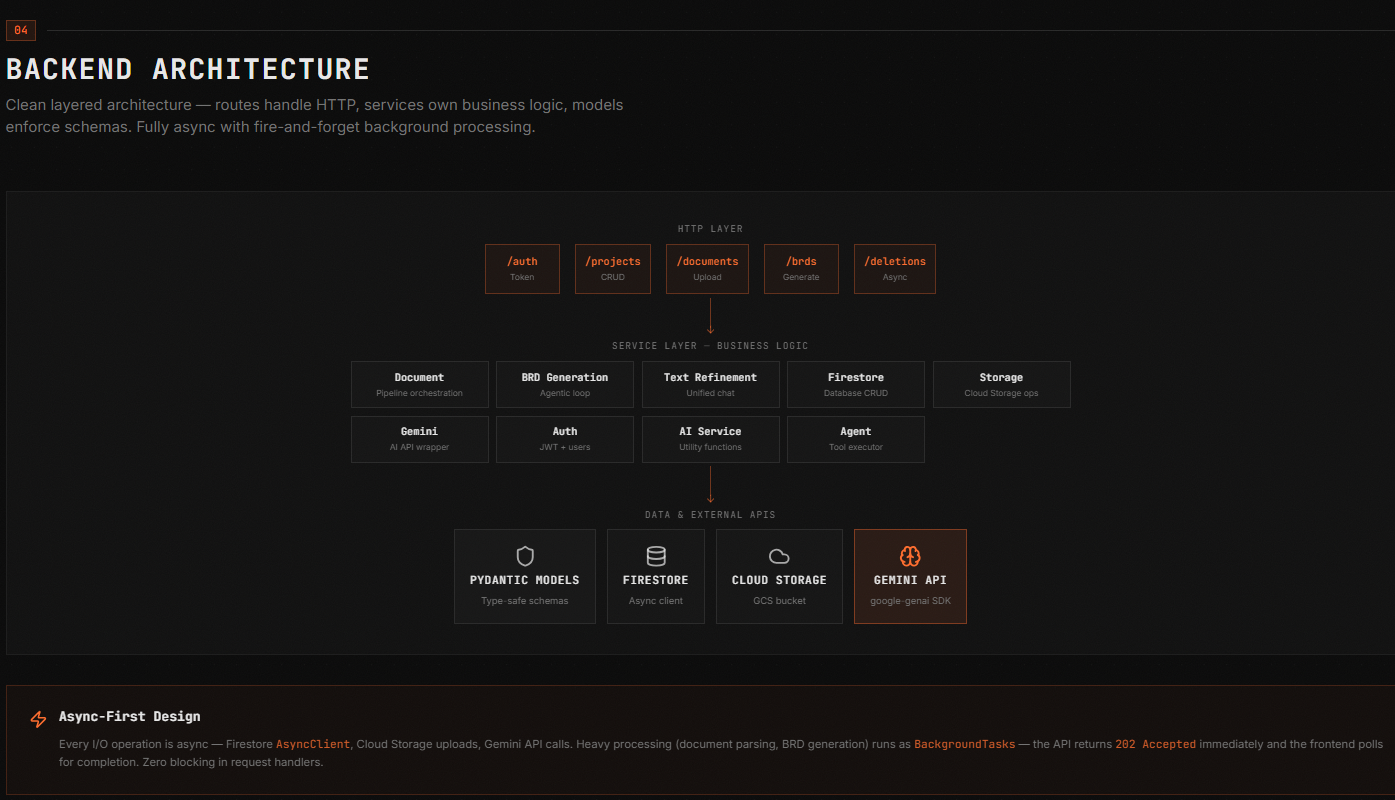The height and width of the screenshot is (800, 1395).
Task: Click the cloud icon above Cloud Storage
Action: click(779, 556)
